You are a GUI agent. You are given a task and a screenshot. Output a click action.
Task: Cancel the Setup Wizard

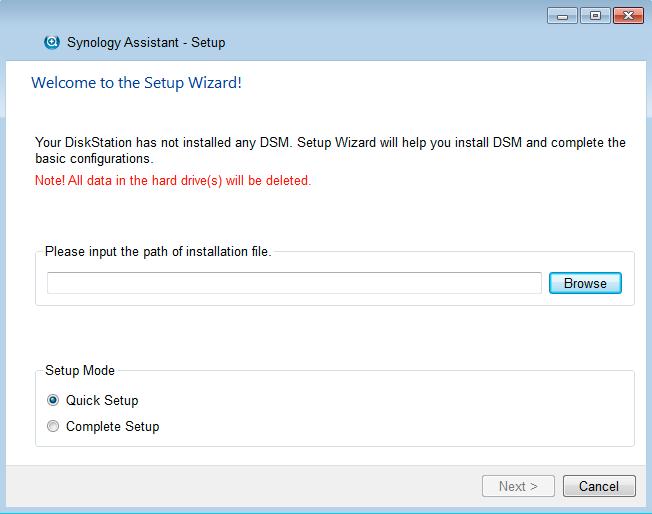[599, 486]
